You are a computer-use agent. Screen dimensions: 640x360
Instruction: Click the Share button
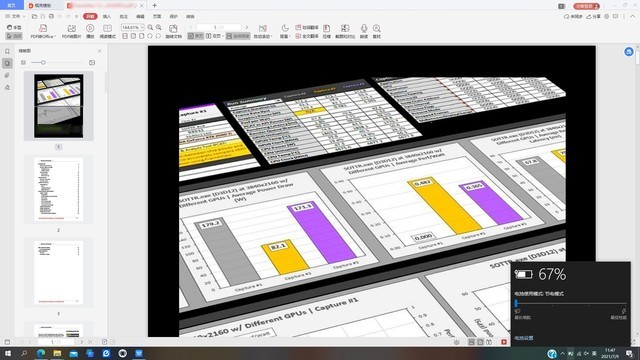point(593,16)
